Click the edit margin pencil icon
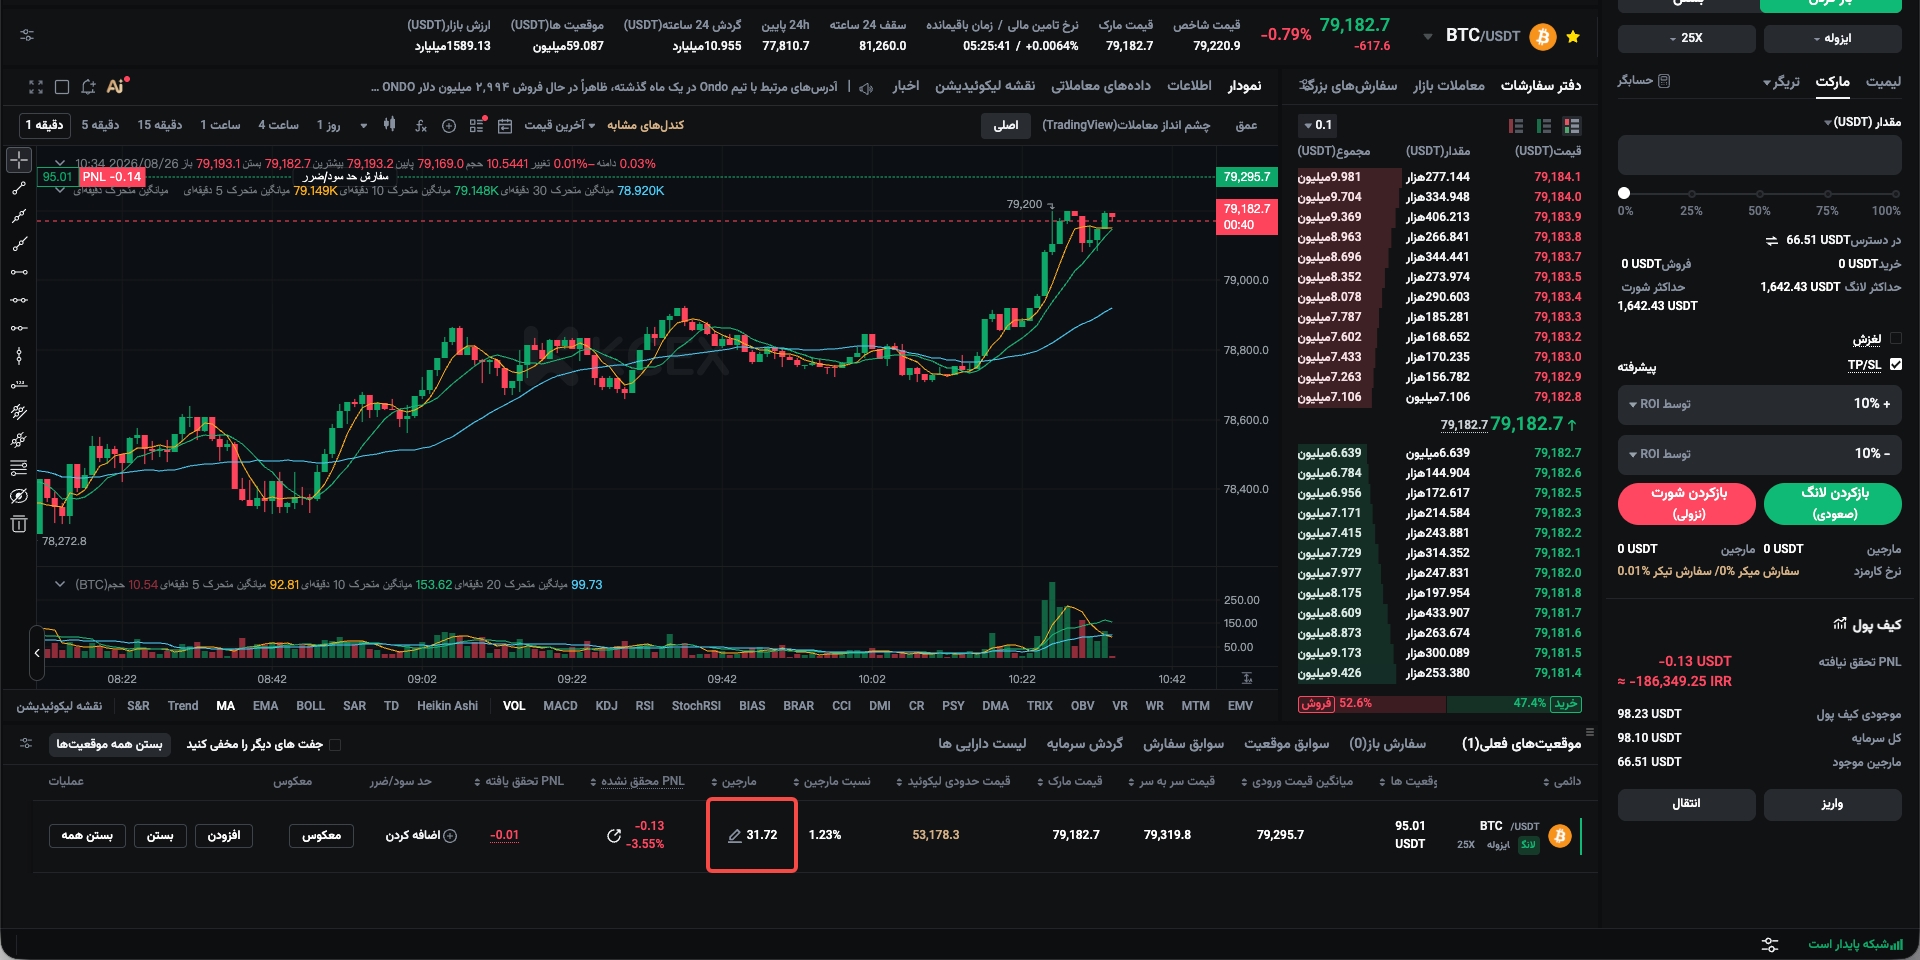This screenshot has width=1920, height=960. coord(735,836)
